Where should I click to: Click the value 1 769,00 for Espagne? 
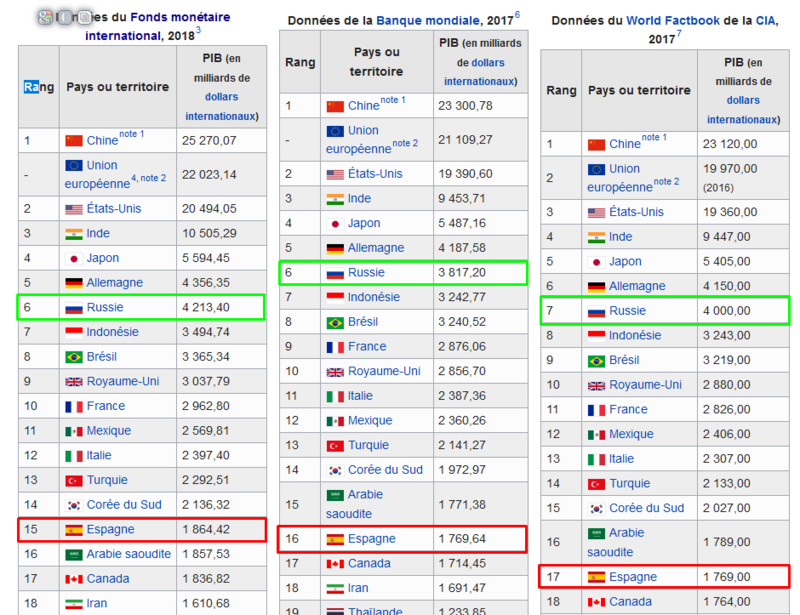pyautogui.click(x=727, y=577)
